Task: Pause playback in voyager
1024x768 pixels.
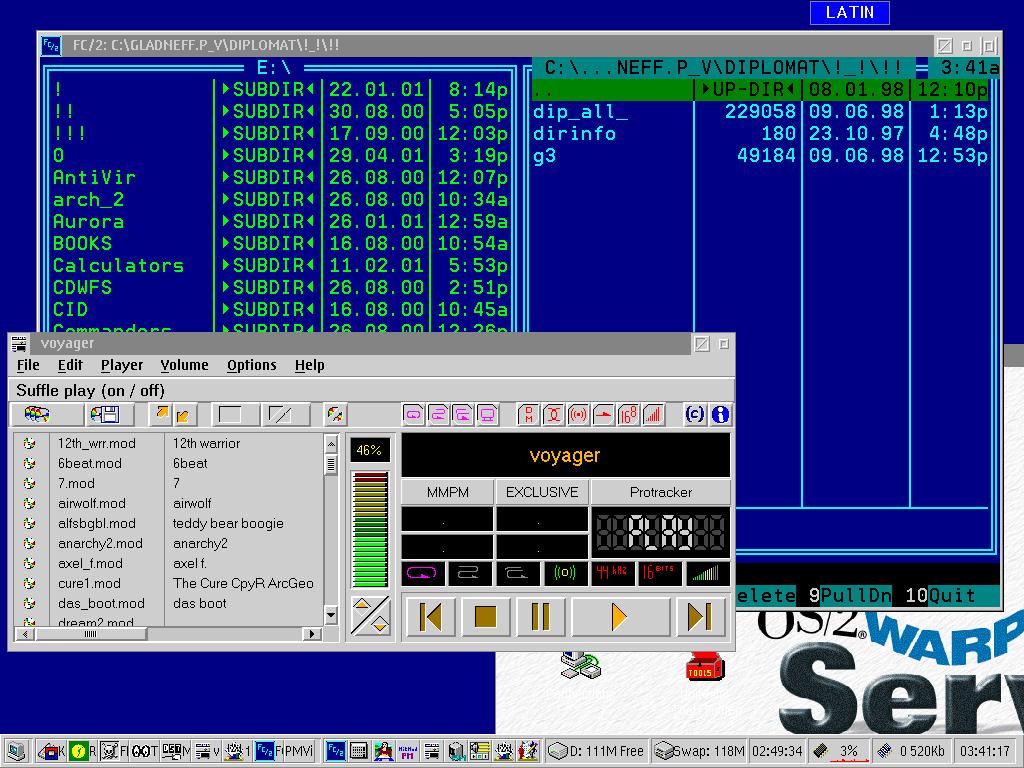Action: (540, 616)
